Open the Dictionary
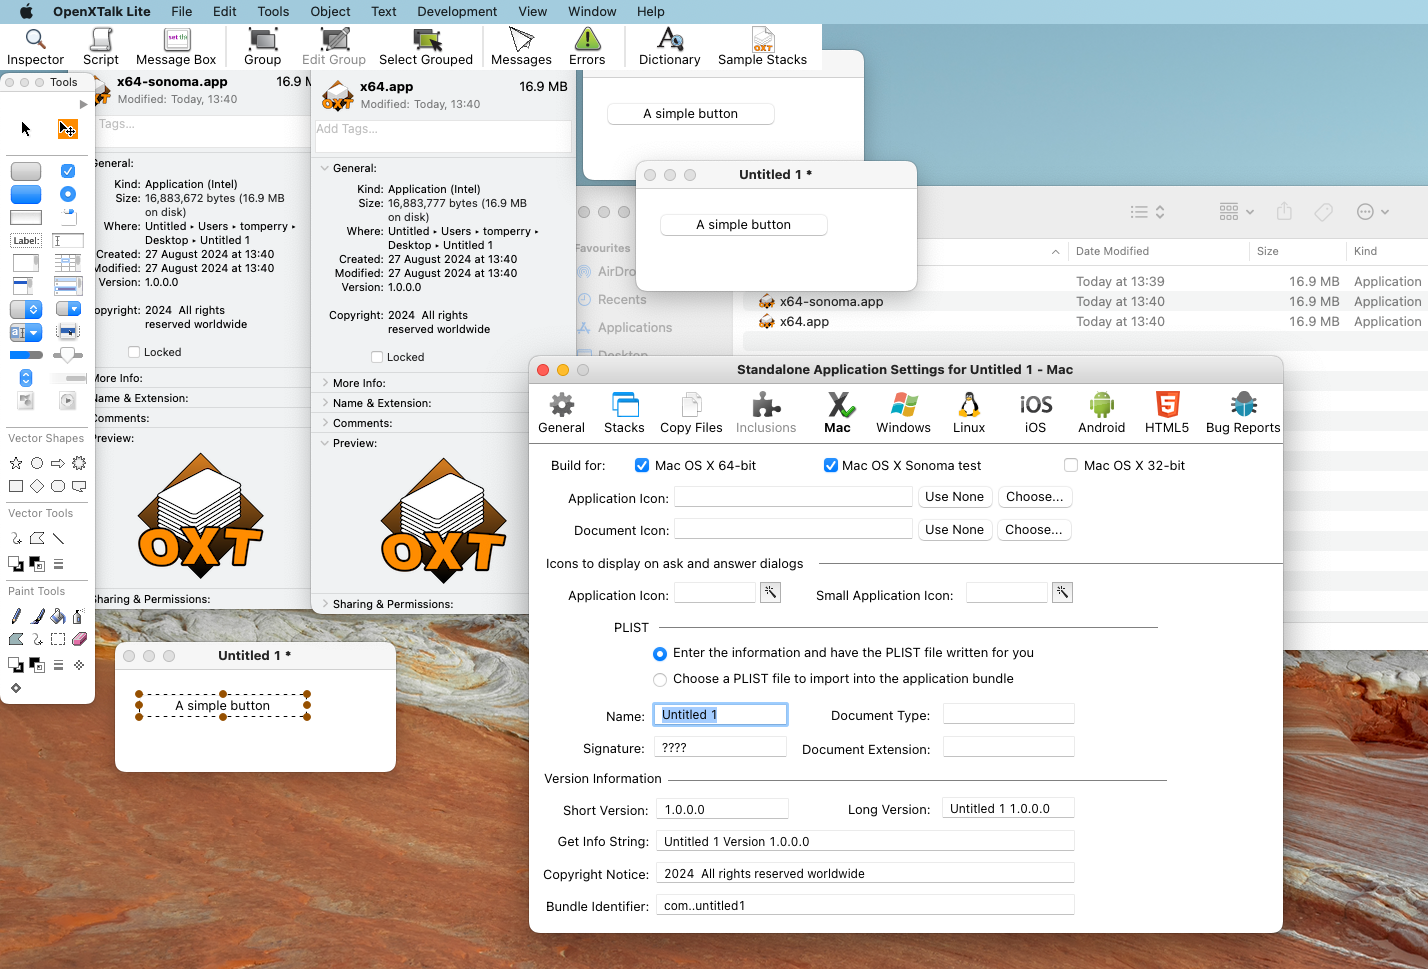This screenshot has width=1428, height=969. (670, 47)
